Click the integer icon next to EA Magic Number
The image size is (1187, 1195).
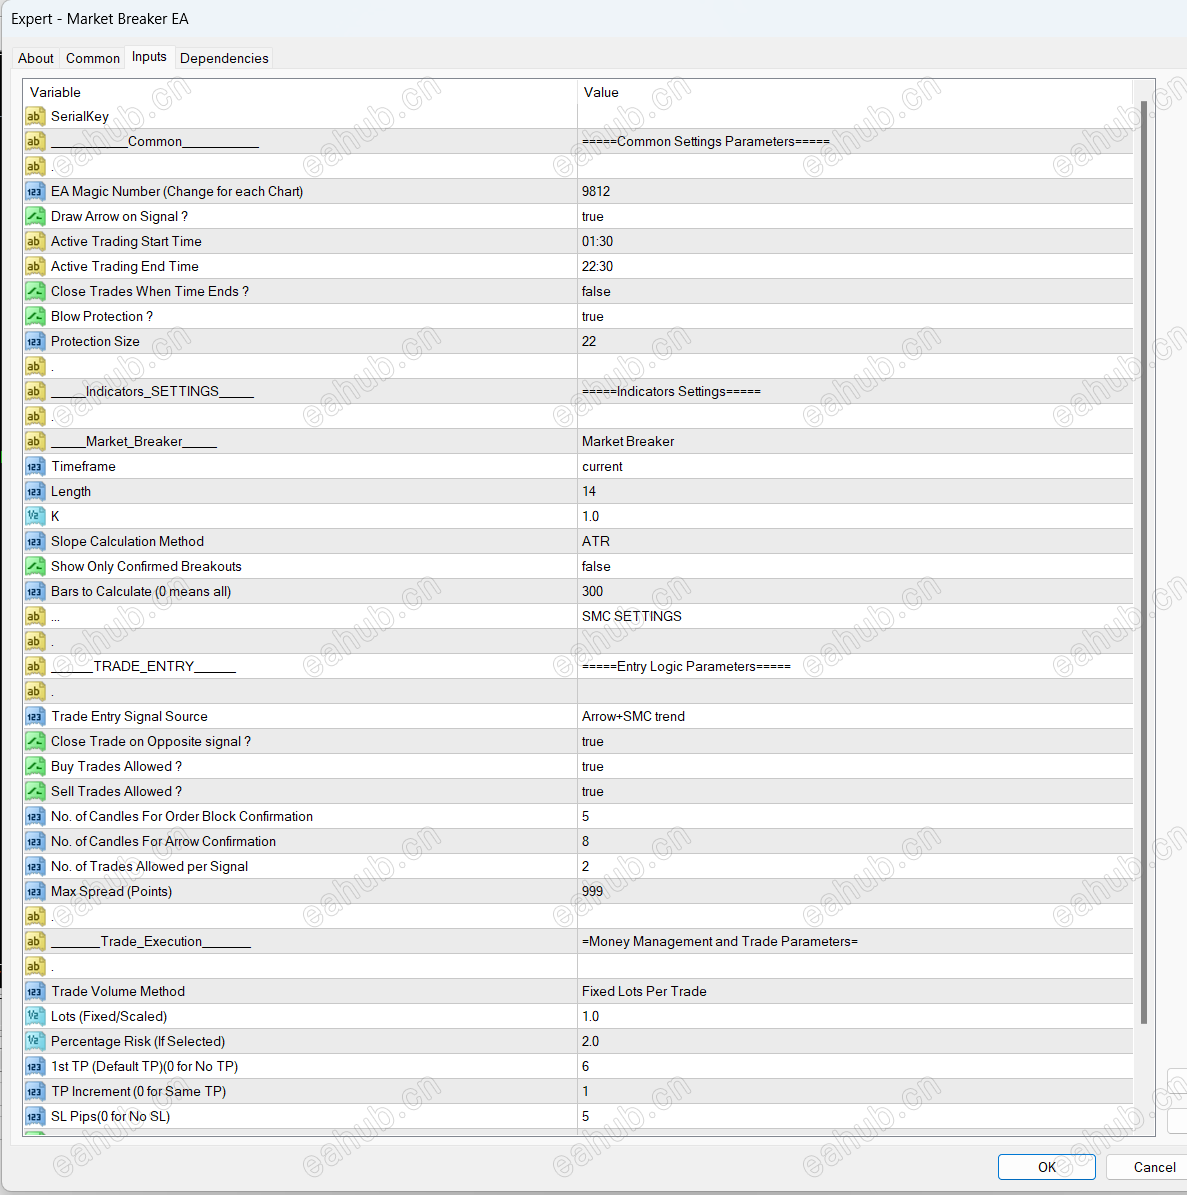(35, 191)
